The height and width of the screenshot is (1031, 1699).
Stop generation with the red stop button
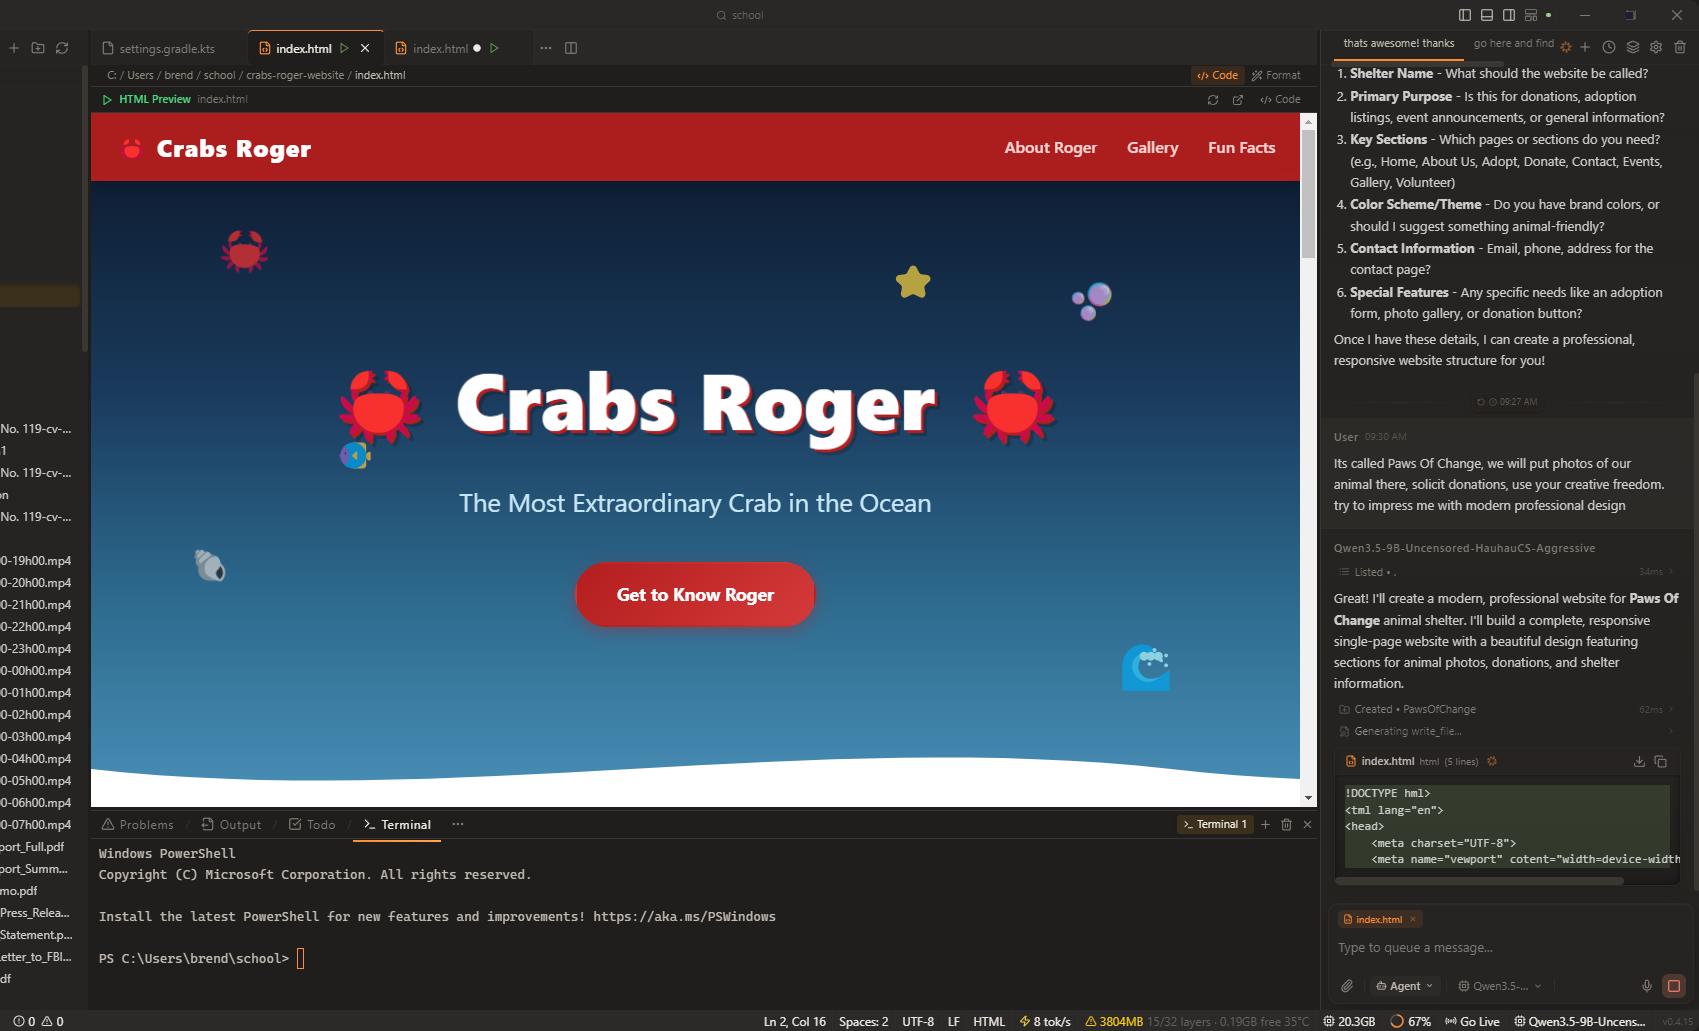pos(1674,986)
